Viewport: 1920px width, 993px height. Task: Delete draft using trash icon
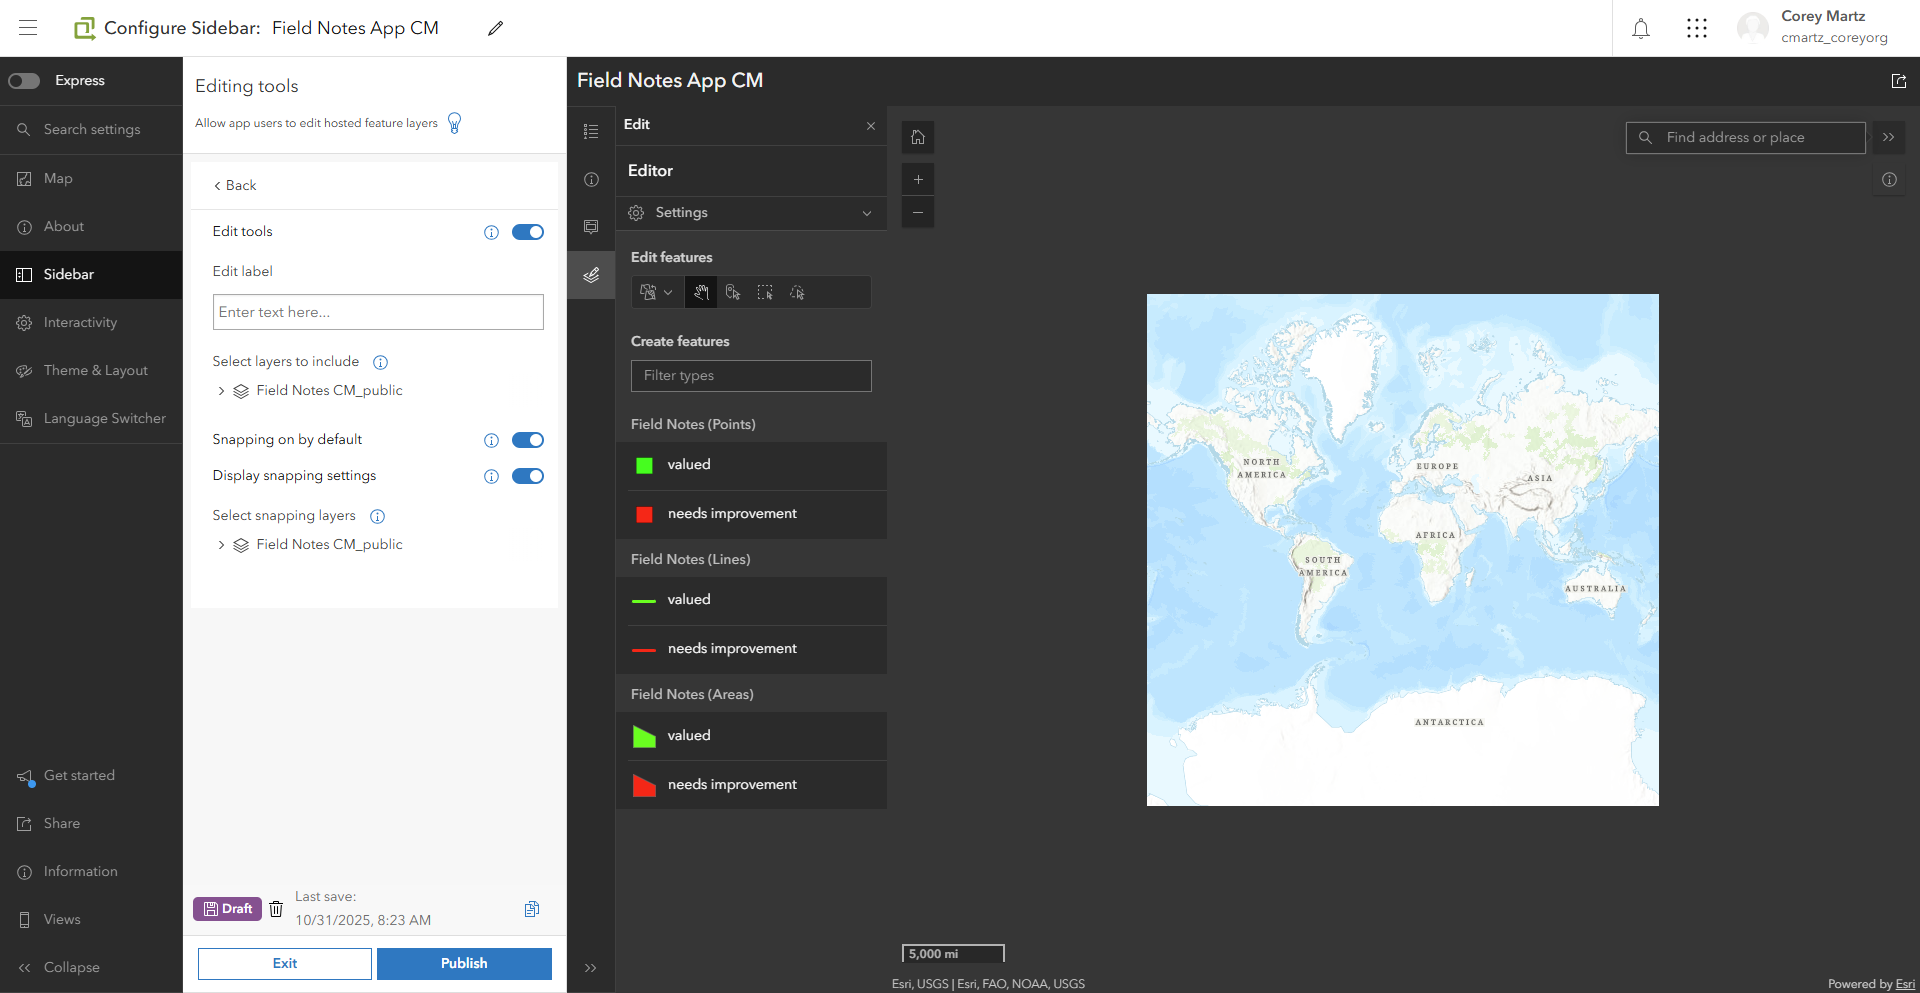pyautogui.click(x=276, y=909)
